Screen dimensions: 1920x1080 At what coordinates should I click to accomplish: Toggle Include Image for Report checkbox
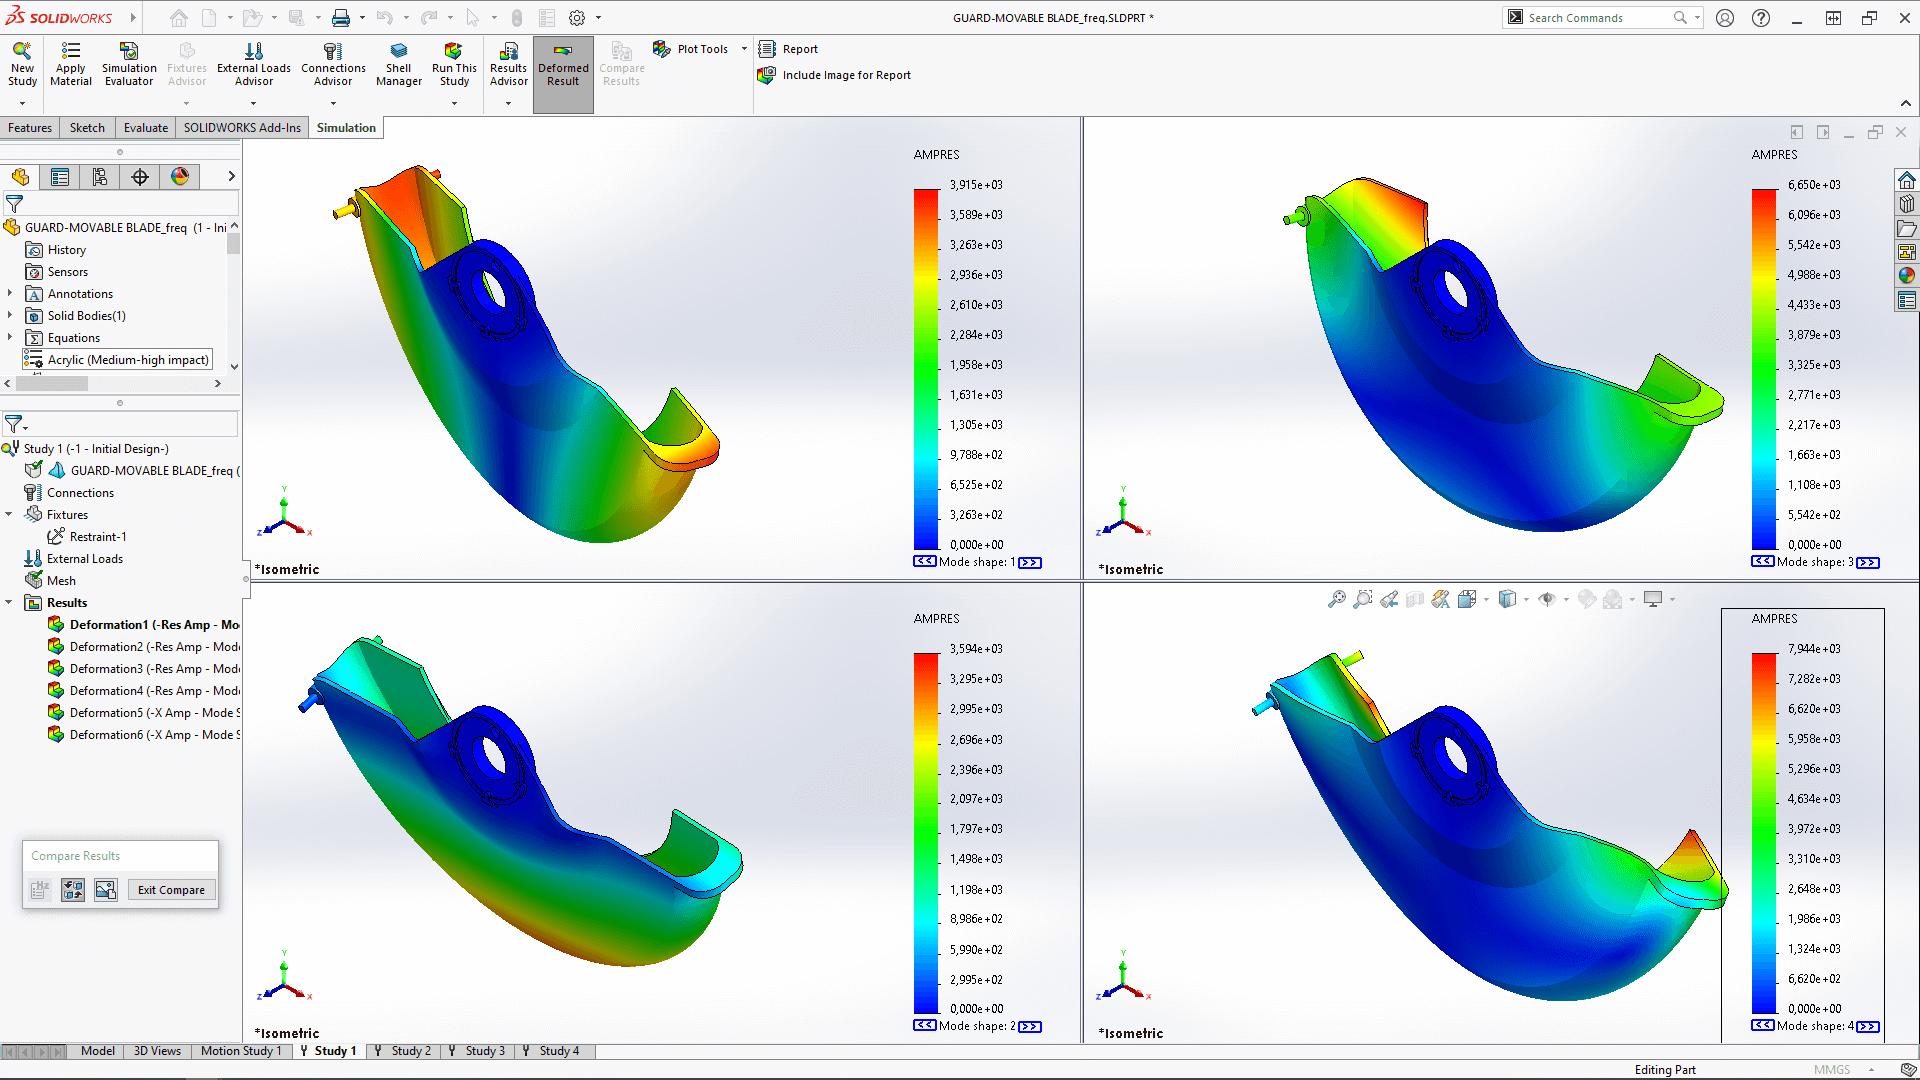tap(766, 75)
